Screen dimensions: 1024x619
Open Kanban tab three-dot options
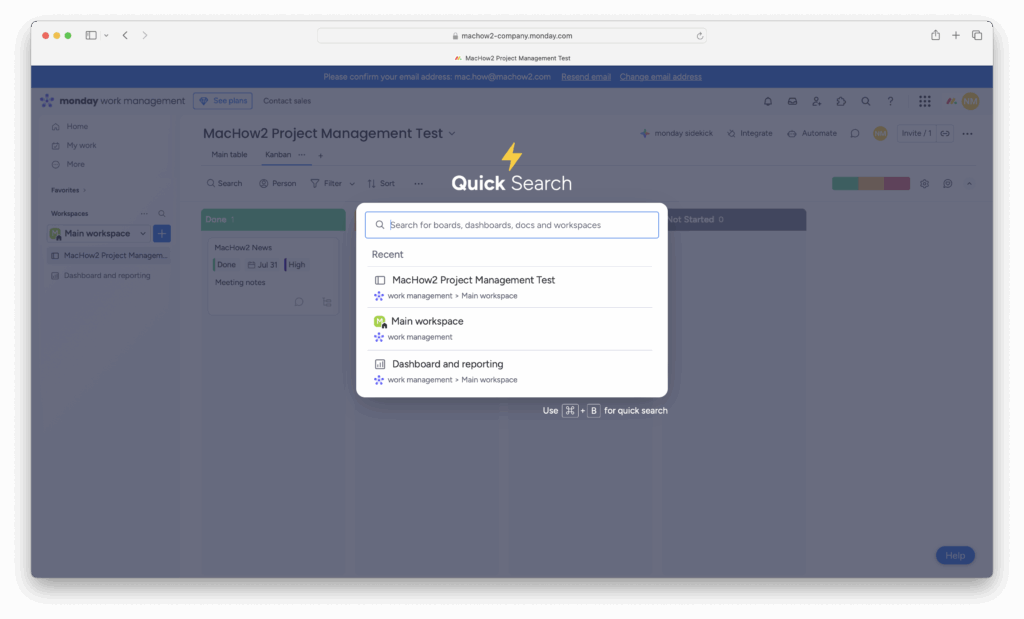pyautogui.click(x=302, y=155)
